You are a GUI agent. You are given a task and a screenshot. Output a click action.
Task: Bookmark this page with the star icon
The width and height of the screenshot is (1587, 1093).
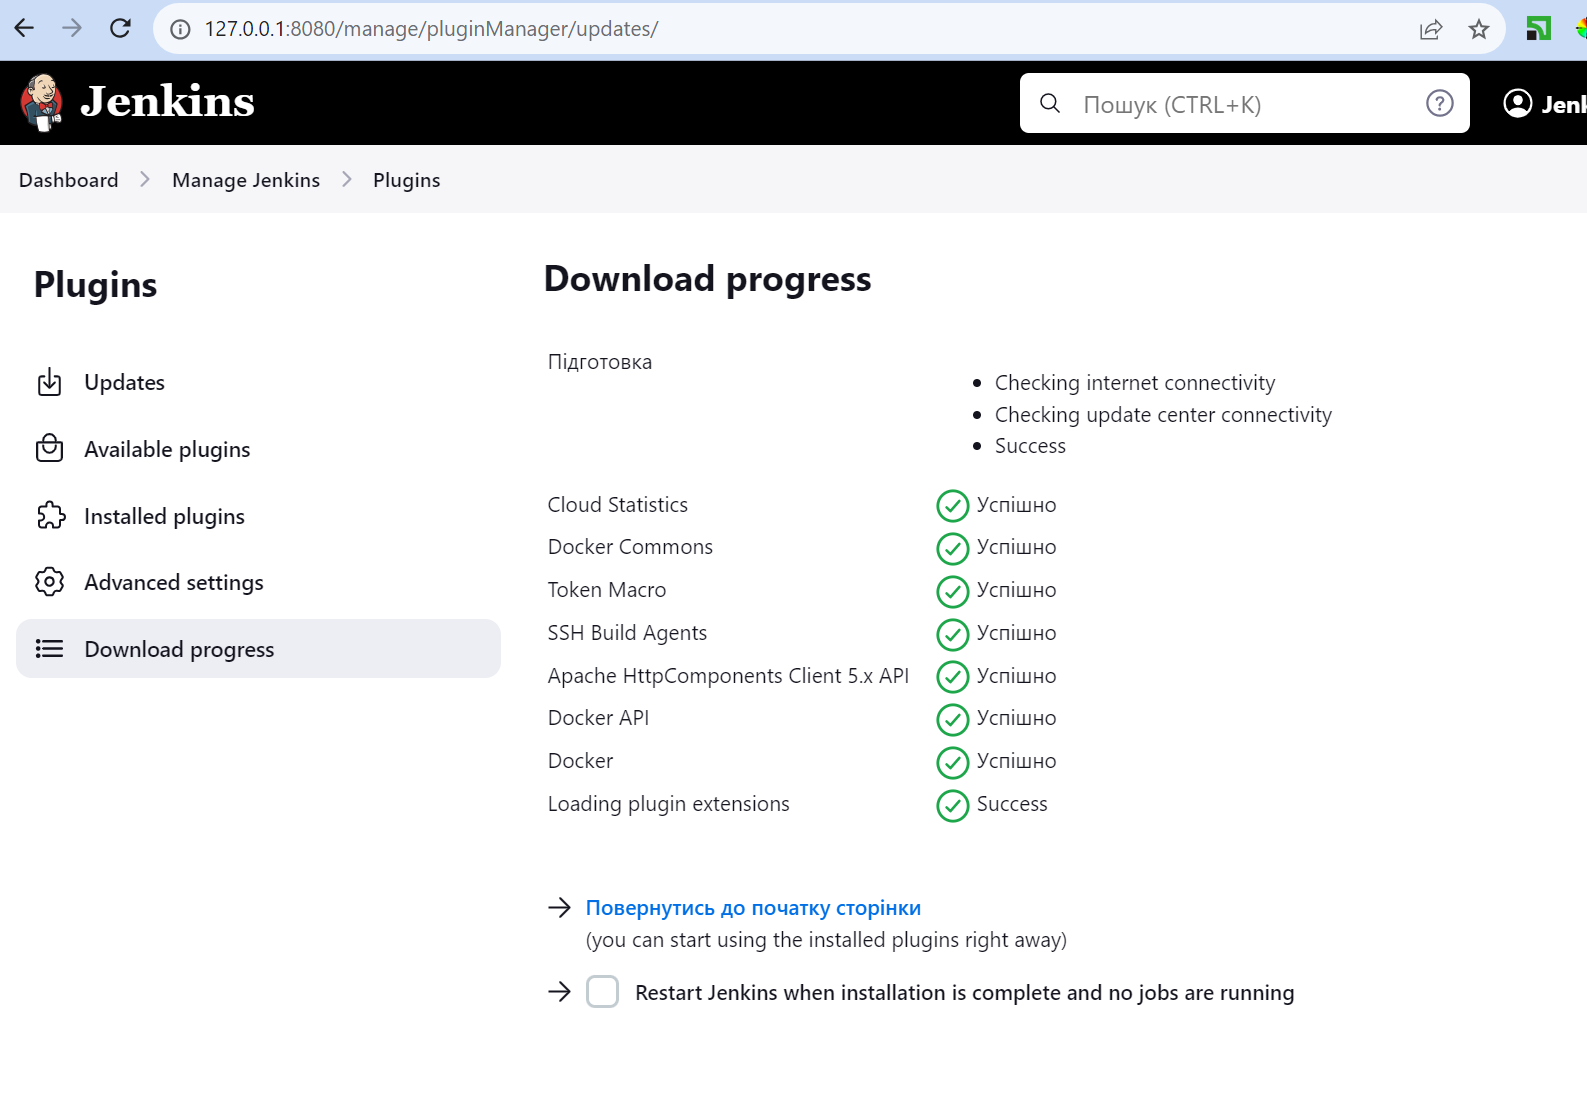click(x=1479, y=29)
